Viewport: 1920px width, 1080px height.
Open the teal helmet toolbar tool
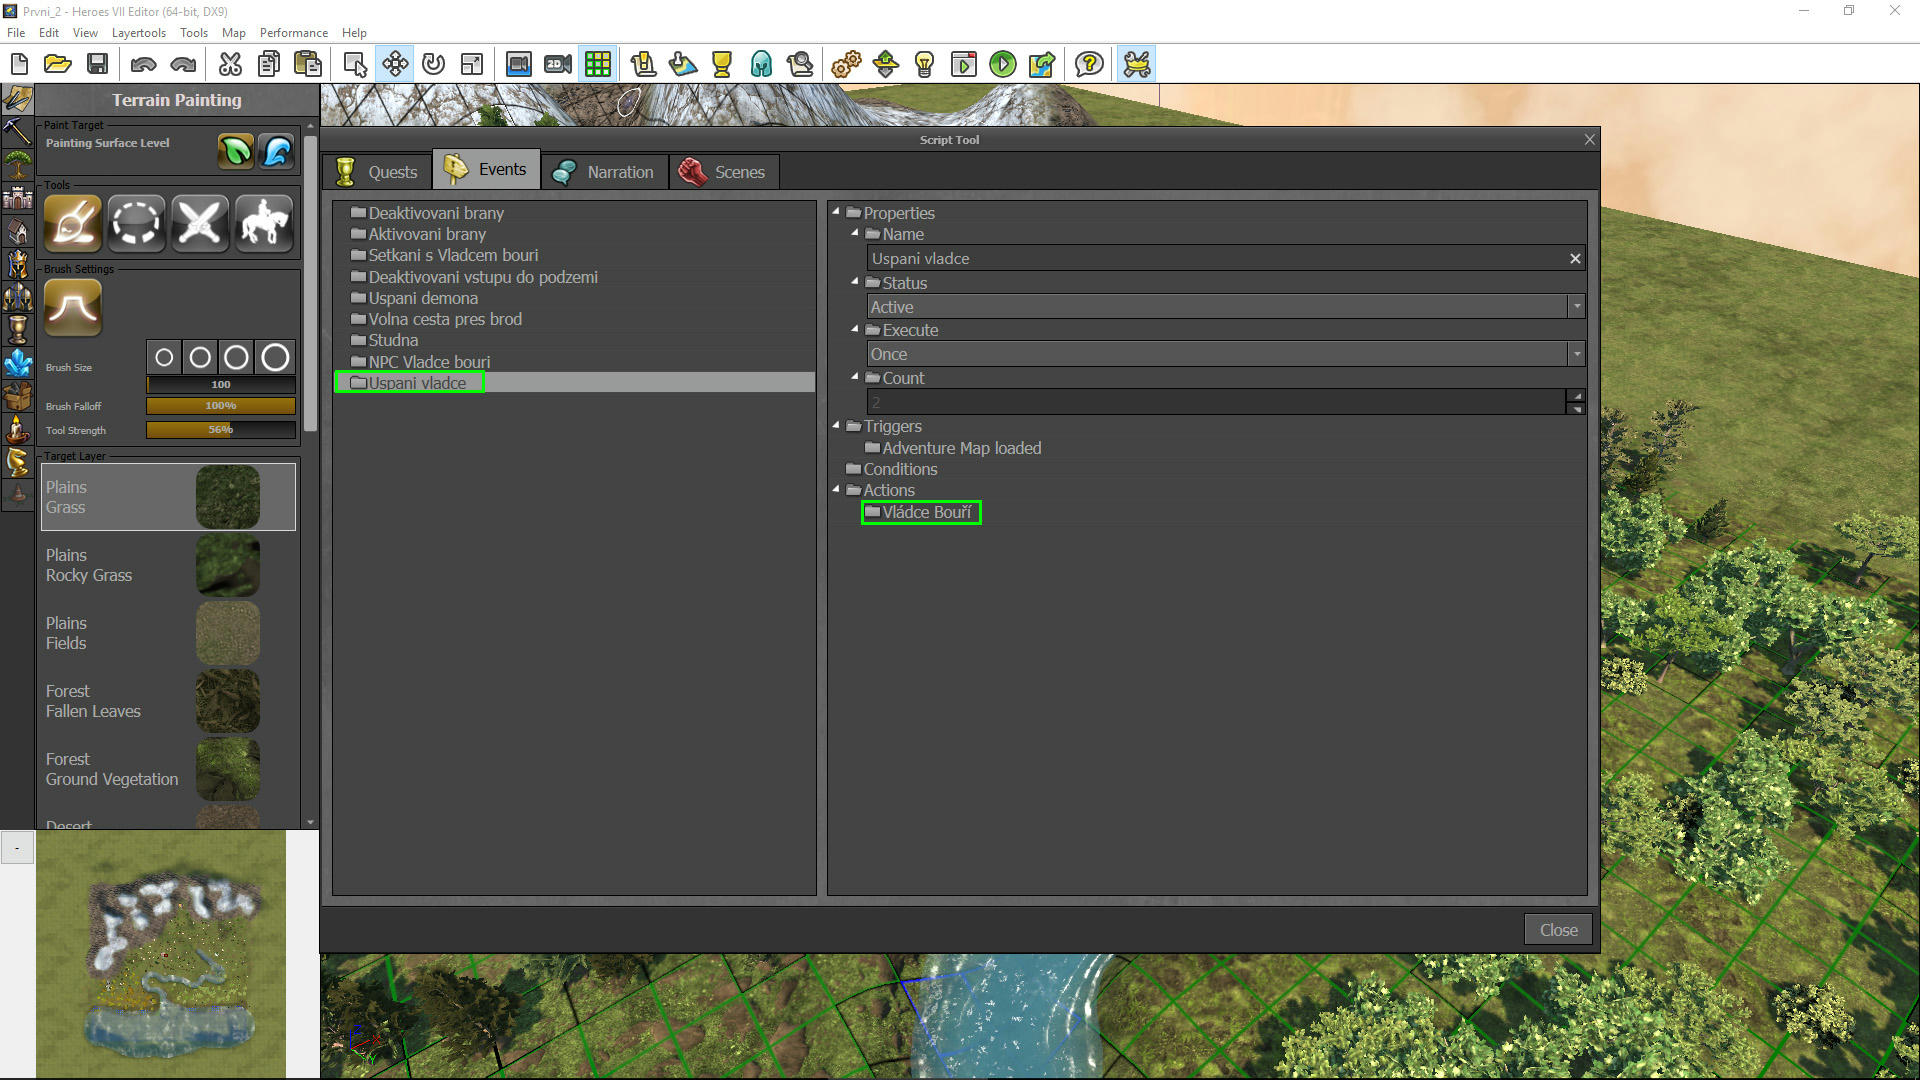761,64
